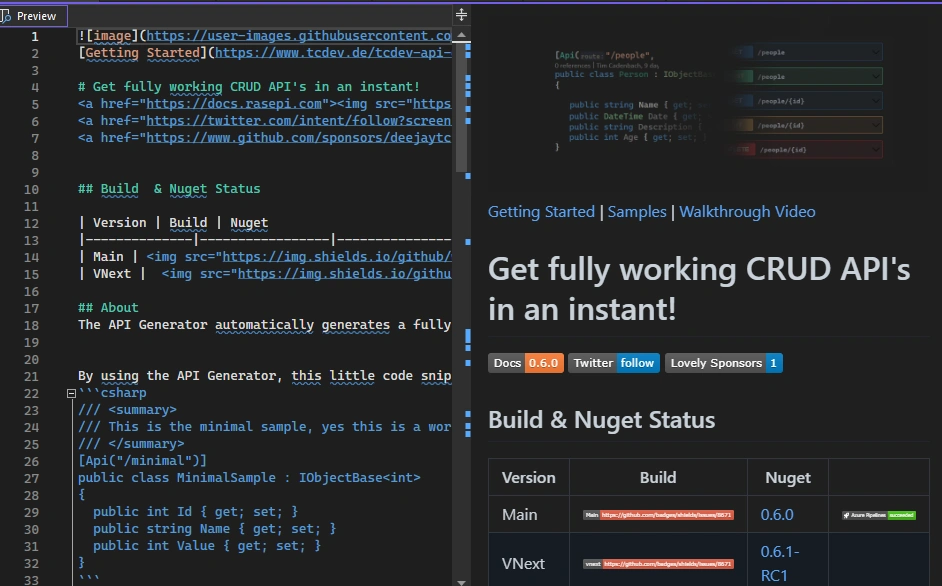Click the Main build status badge
Image resolution: width=942 pixels, height=586 pixels.
coord(658,515)
